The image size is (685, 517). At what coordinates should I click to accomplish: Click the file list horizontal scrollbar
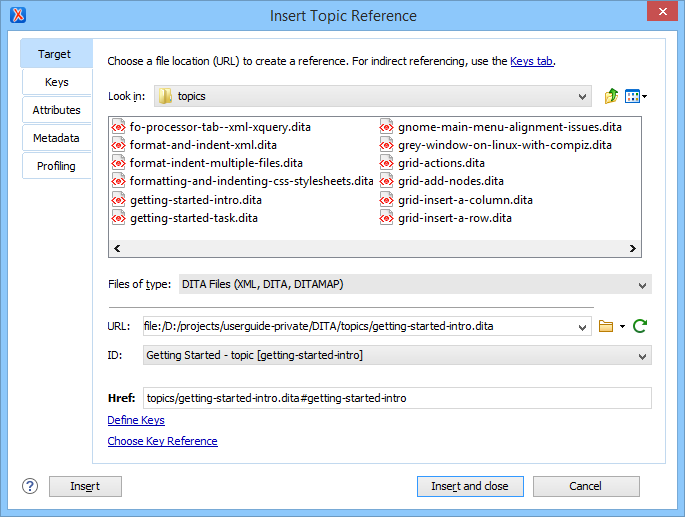(374, 248)
